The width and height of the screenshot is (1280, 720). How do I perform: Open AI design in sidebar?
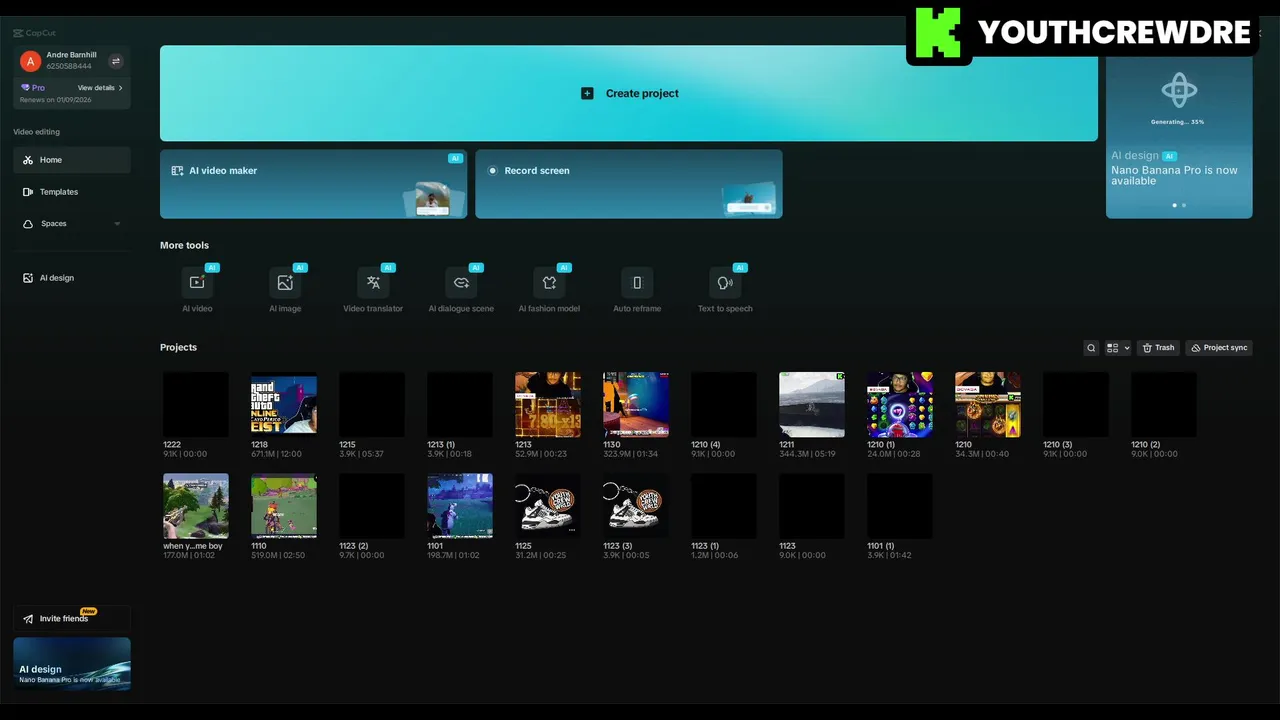(x=72, y=278)
